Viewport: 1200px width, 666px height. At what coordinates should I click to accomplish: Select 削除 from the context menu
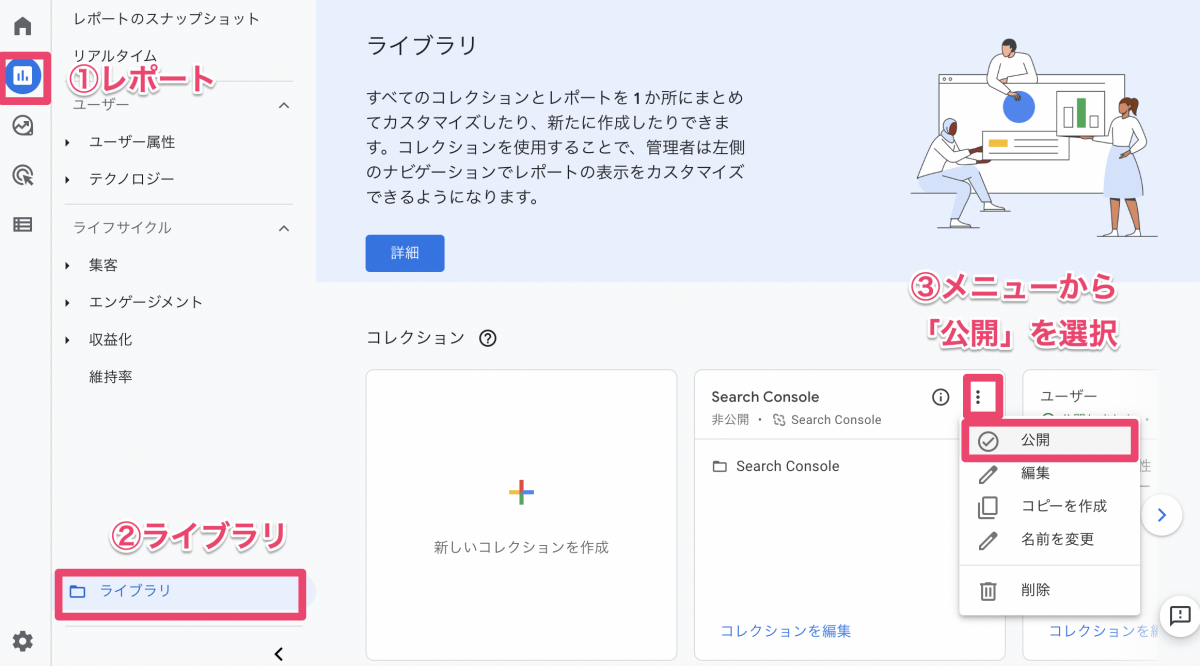tap(1035, 590)
